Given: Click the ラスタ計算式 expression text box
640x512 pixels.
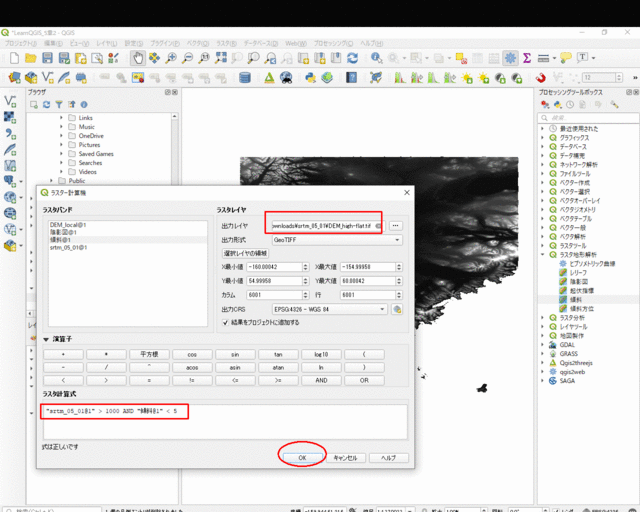Looking at the screenshot, I should pos(225,422).
